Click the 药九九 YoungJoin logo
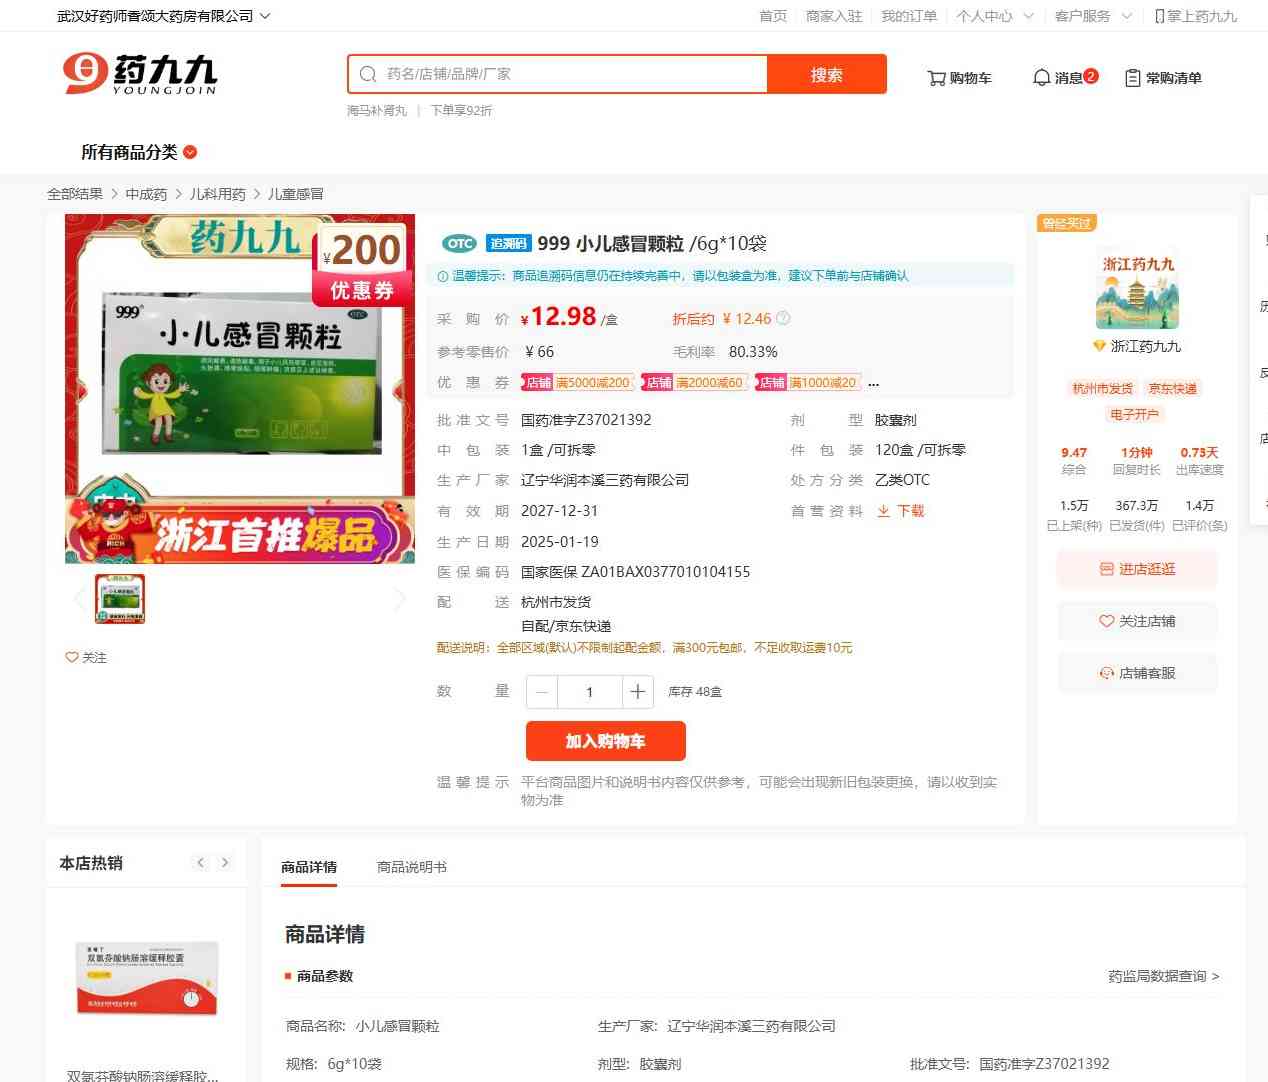The image size is (1268, 1082). point(140,74)
